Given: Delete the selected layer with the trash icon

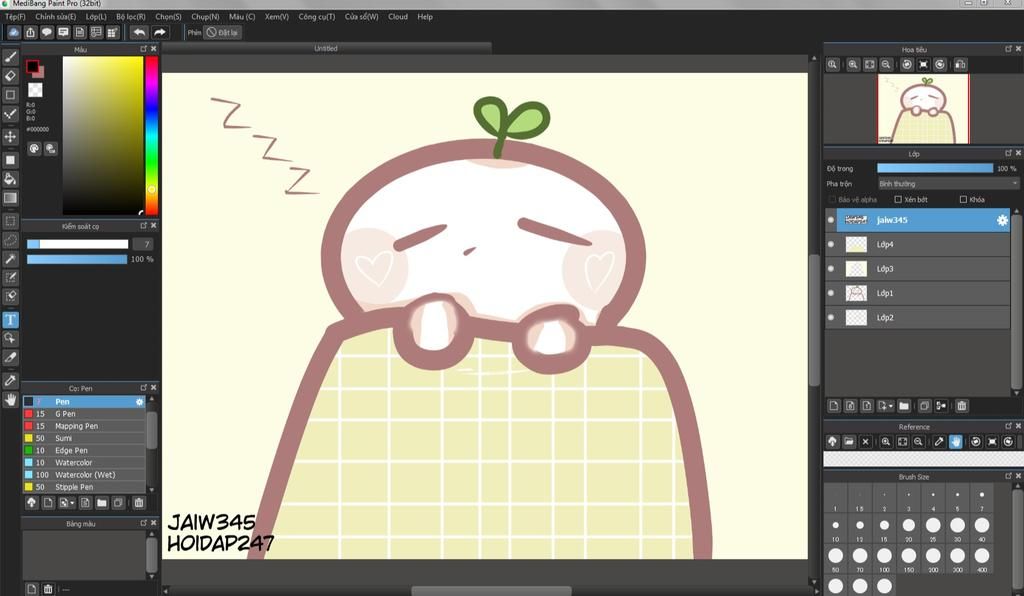Looking at the screenshot, I should click(962, 406).
